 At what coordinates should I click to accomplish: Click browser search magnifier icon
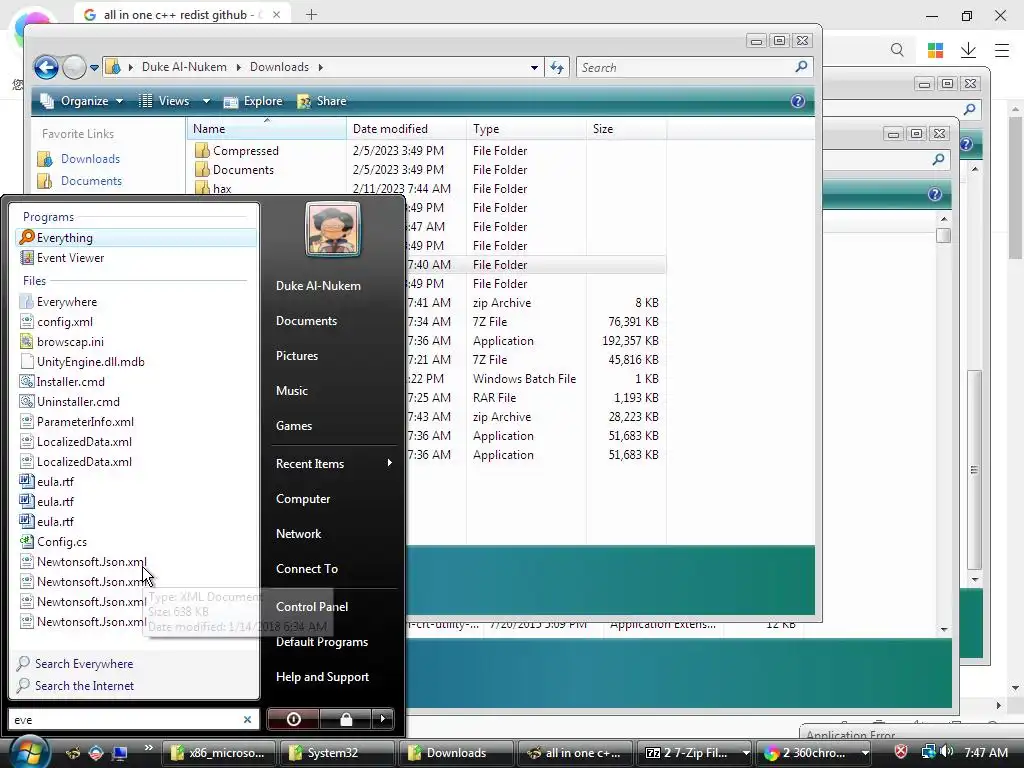click(x=897, y=50)
